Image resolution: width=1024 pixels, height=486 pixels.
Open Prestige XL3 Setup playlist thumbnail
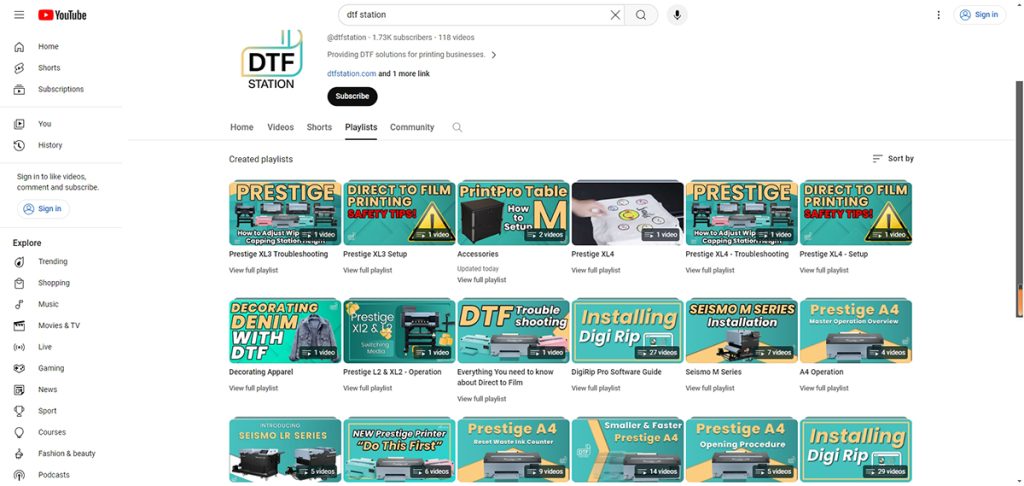coord(399,213)
